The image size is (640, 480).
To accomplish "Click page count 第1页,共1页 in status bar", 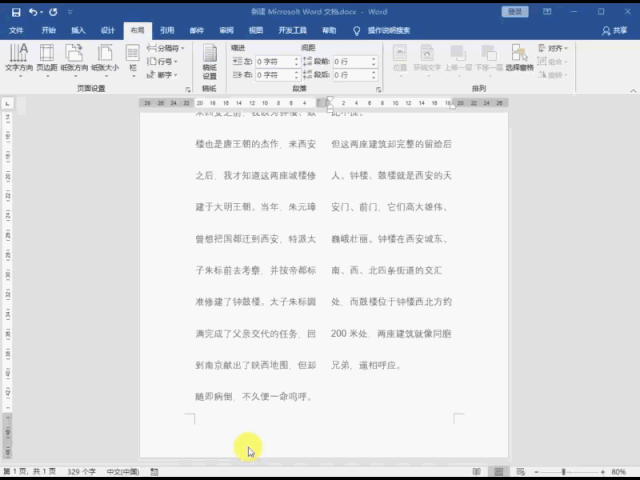I will point(30,472).
